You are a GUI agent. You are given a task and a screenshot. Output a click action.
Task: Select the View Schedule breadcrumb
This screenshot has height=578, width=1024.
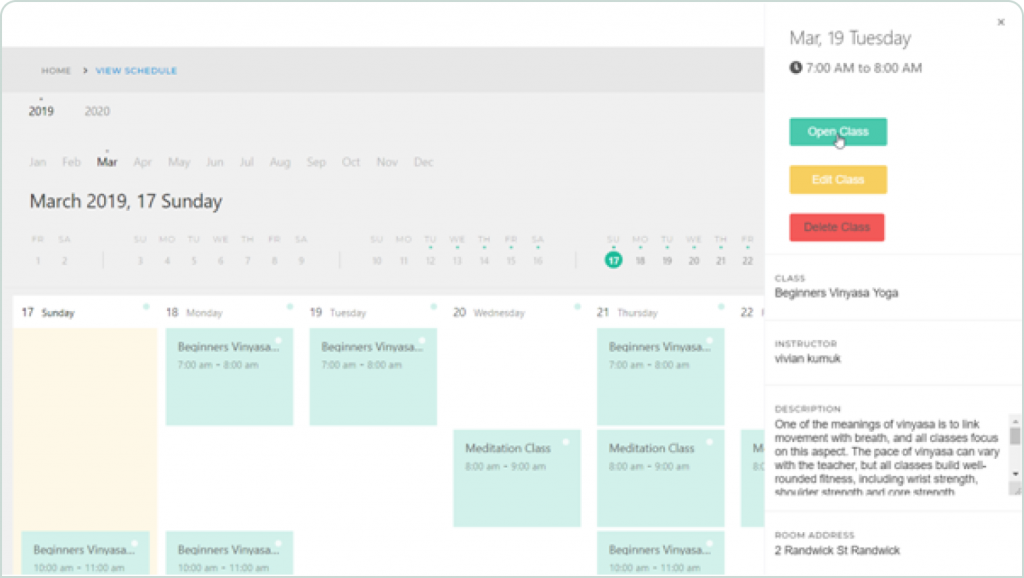click(135, 71)
